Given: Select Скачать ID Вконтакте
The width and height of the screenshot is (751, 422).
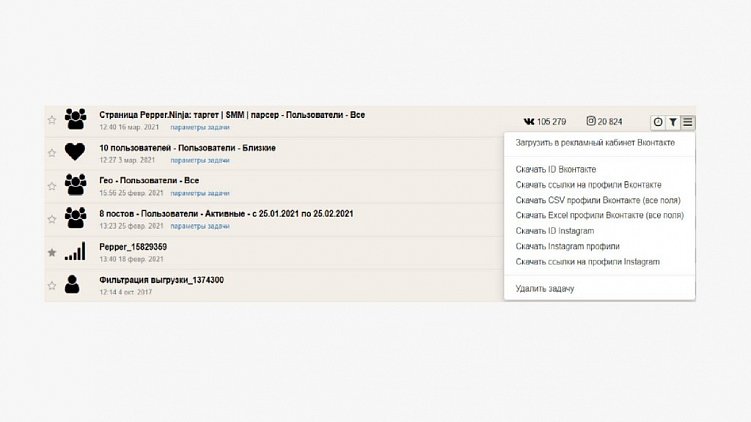Looking at the screenshot, I should pos(556,170).
